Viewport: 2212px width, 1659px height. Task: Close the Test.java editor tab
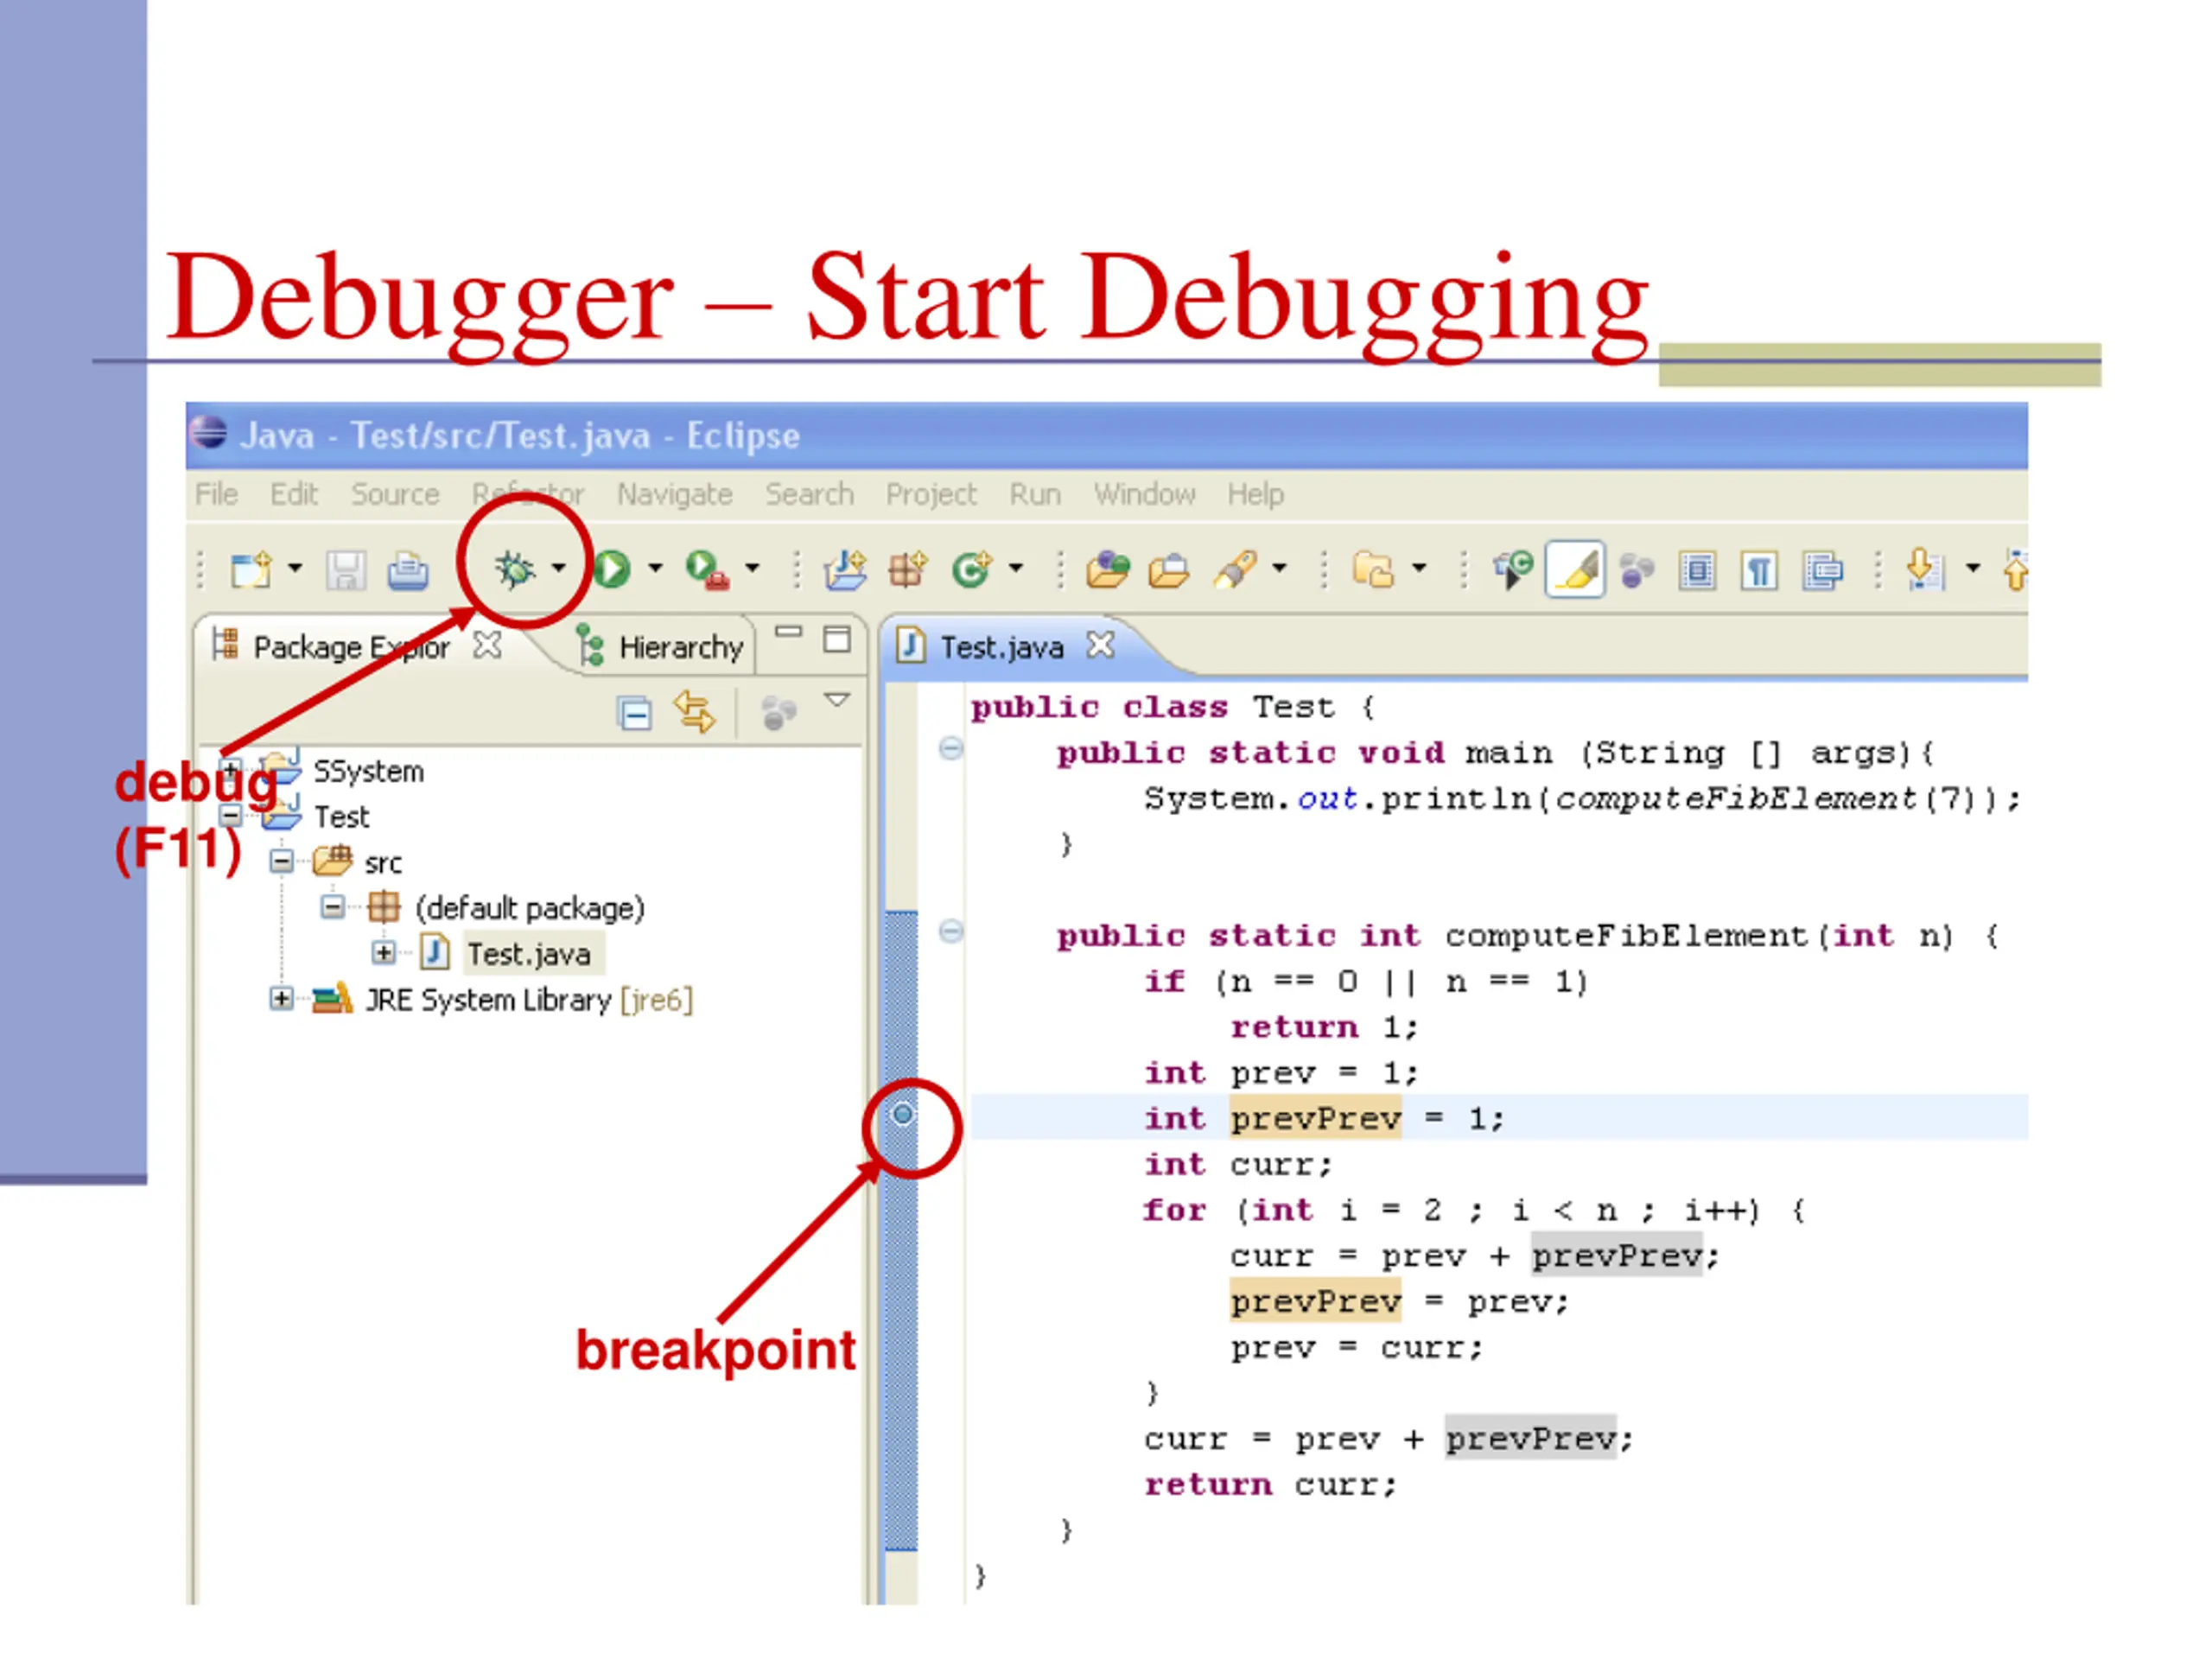pyautogui.click(x=1100, y=645)
